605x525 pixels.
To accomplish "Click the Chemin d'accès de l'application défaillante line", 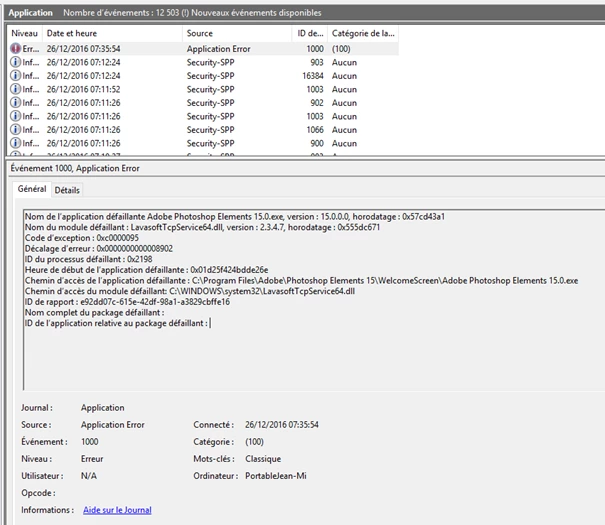I will click(x=301, y=280).
